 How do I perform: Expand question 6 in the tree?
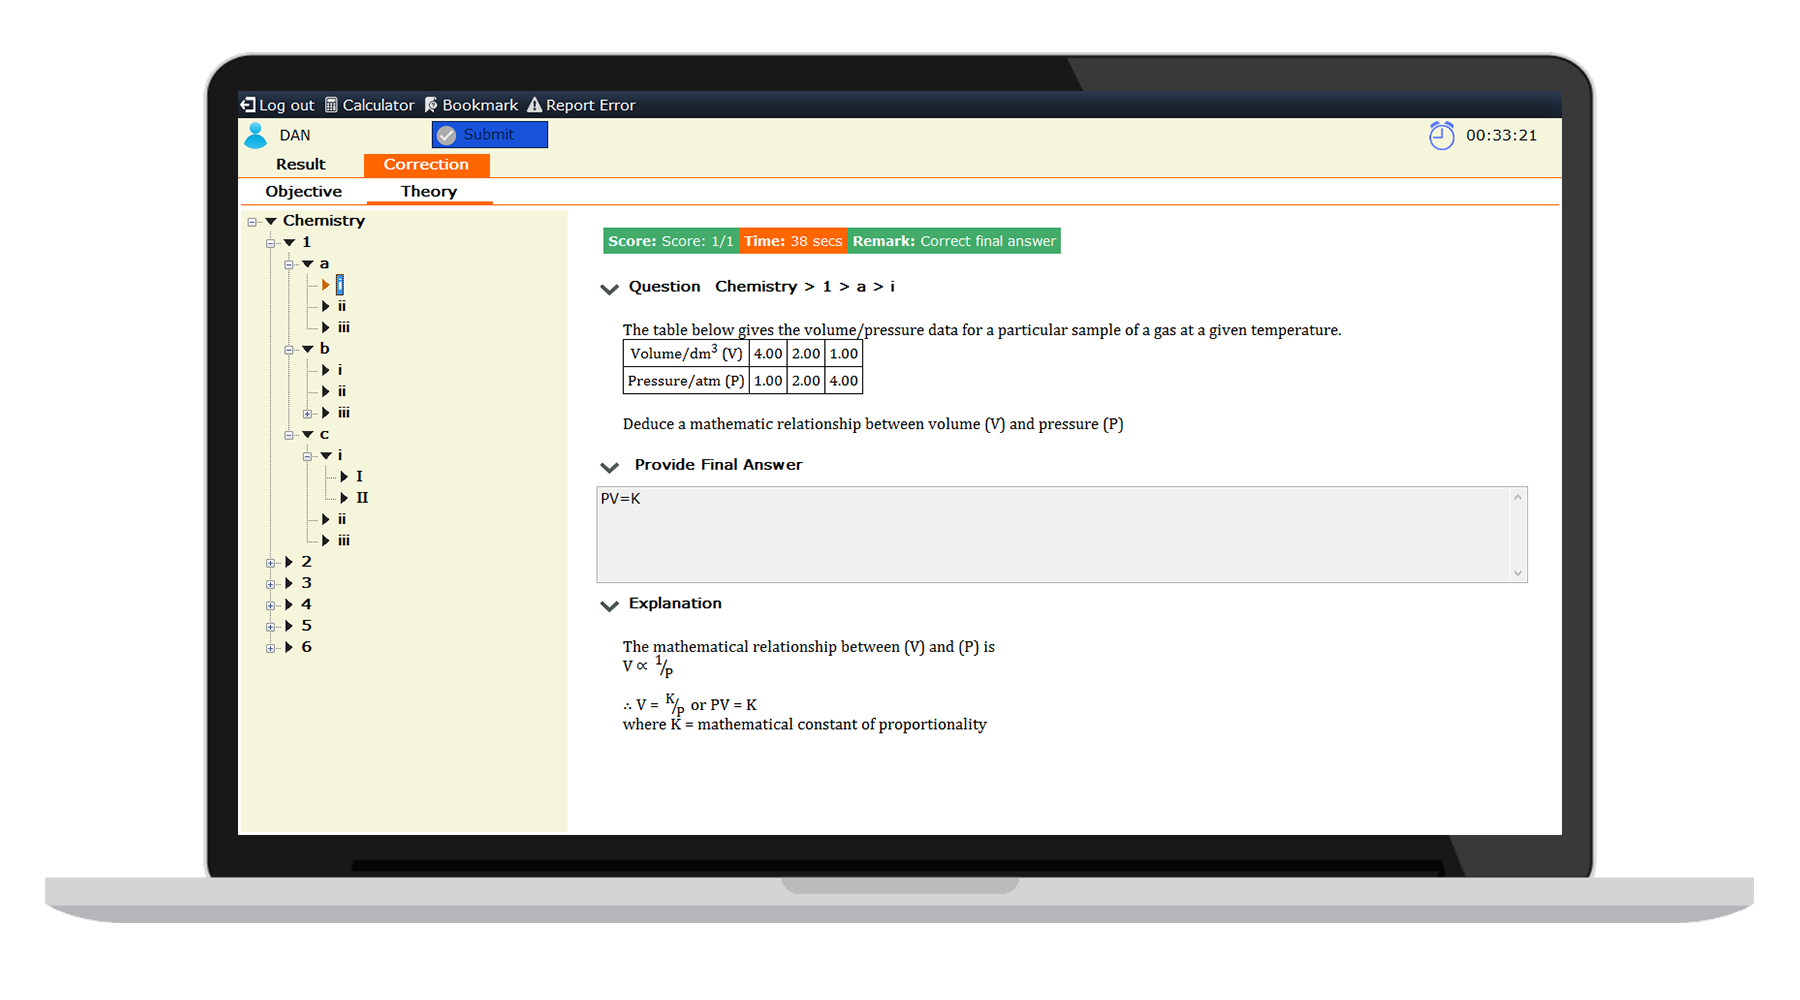pyautogui.click(x=289, y=647)
